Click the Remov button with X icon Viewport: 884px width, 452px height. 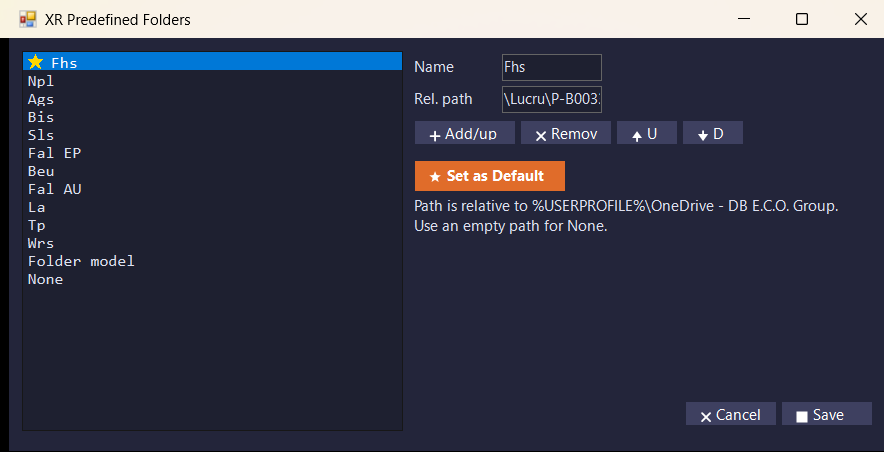tap(565, 133)
